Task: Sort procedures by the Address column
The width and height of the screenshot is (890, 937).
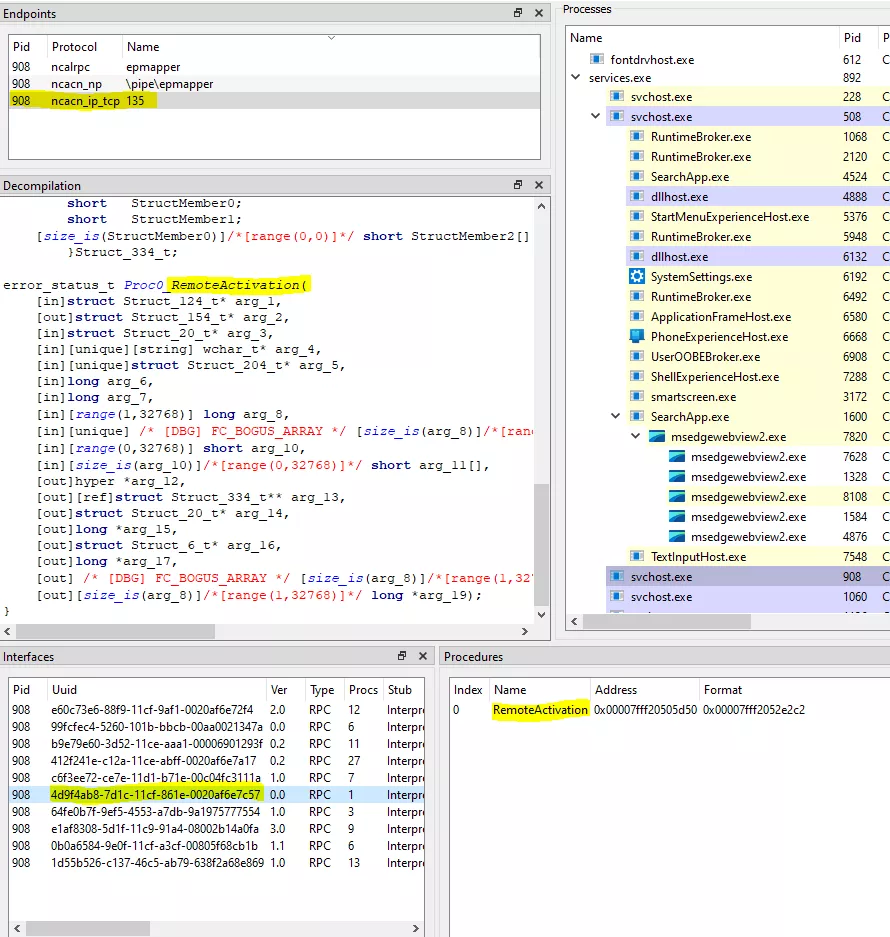Action: tap(644, 690)
